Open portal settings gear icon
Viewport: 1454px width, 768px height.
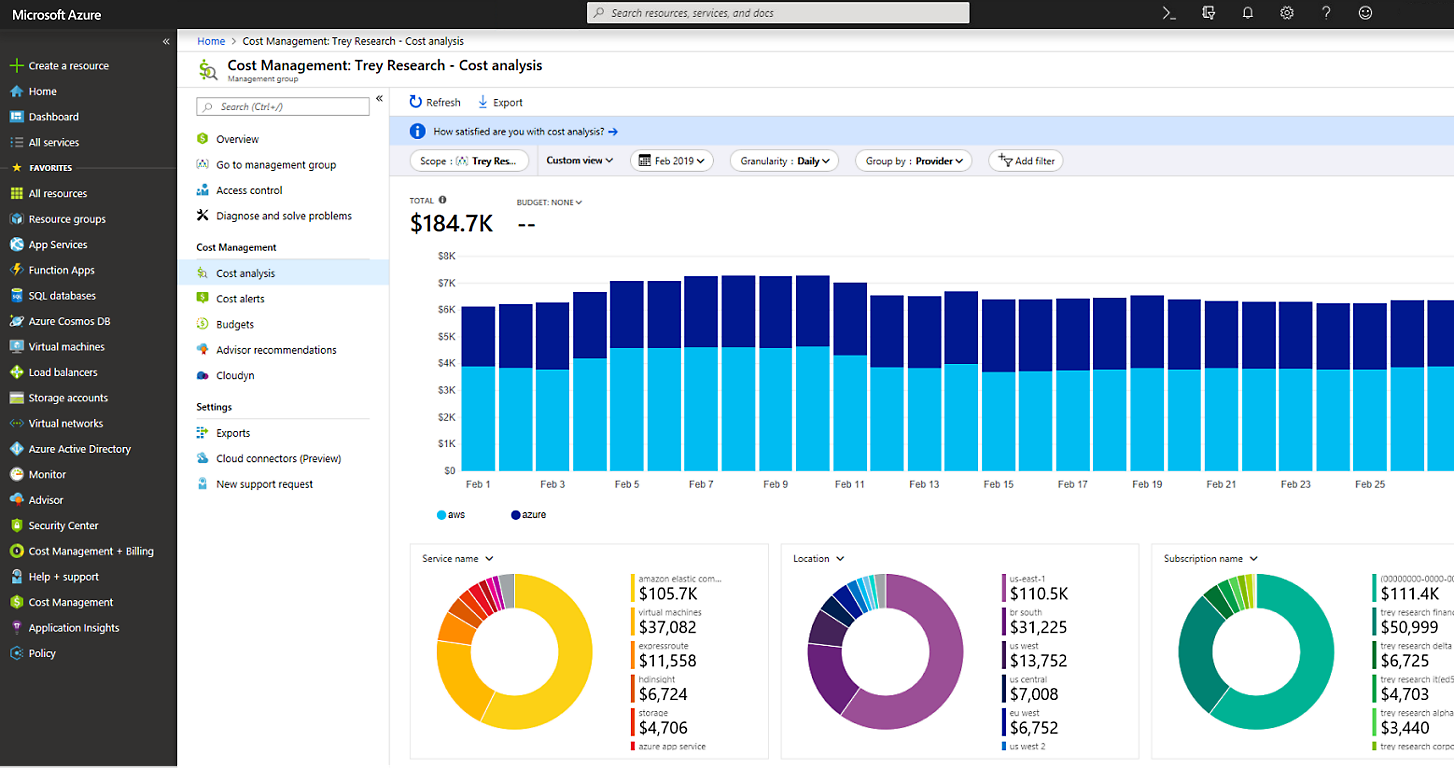pyautogui.click(x=1287, y=13)
